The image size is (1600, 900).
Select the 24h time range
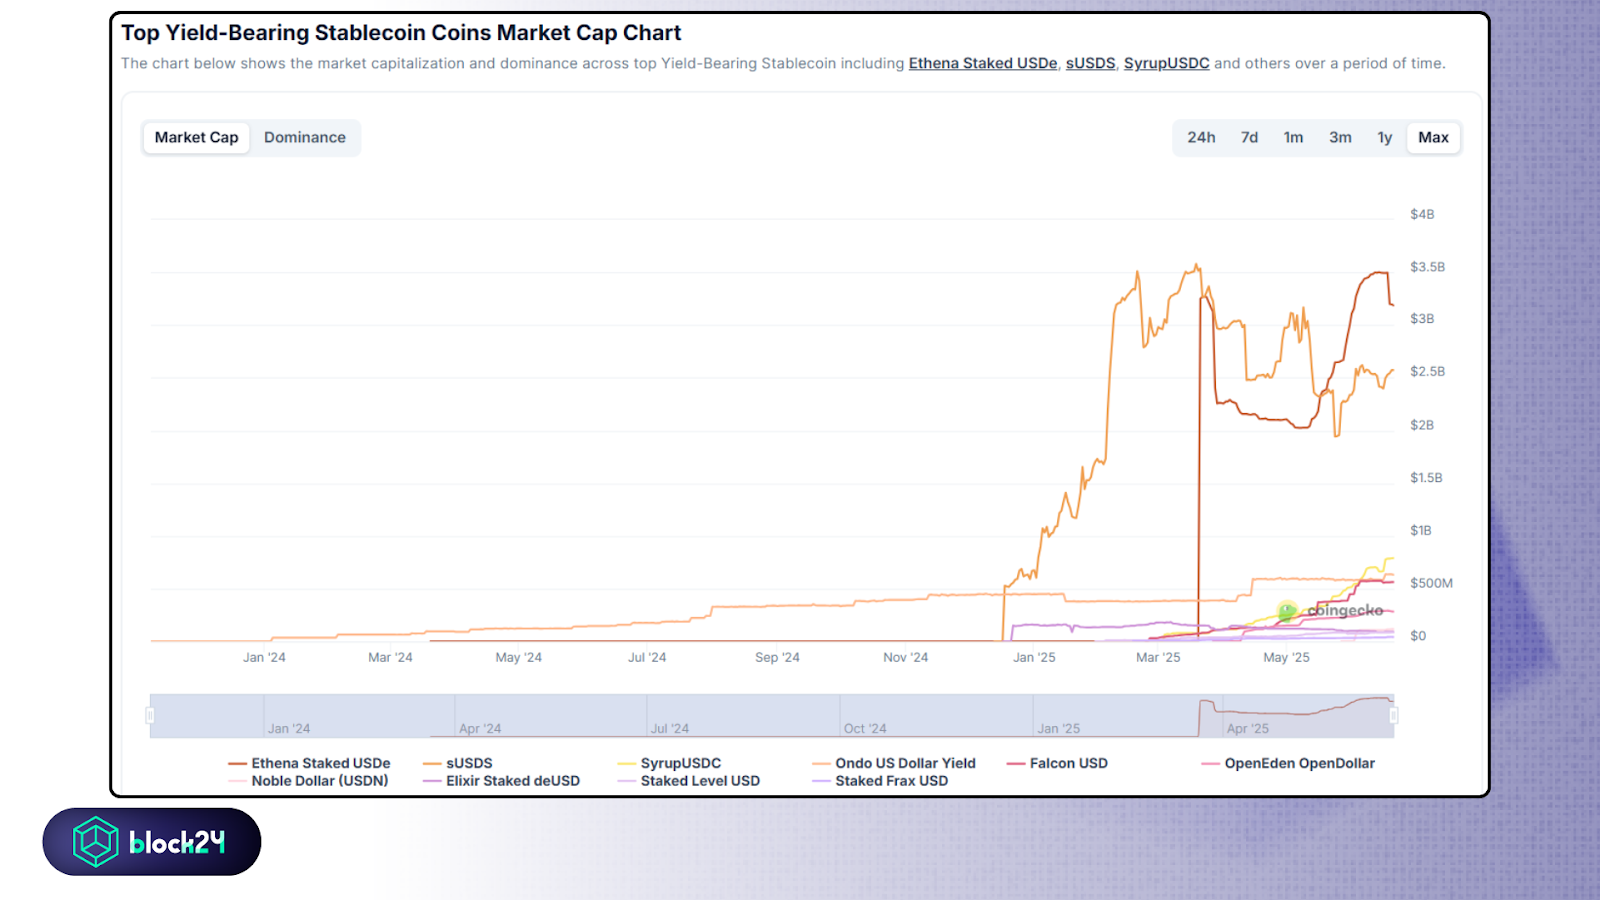pyautogui.click(x=1201, y=138)
